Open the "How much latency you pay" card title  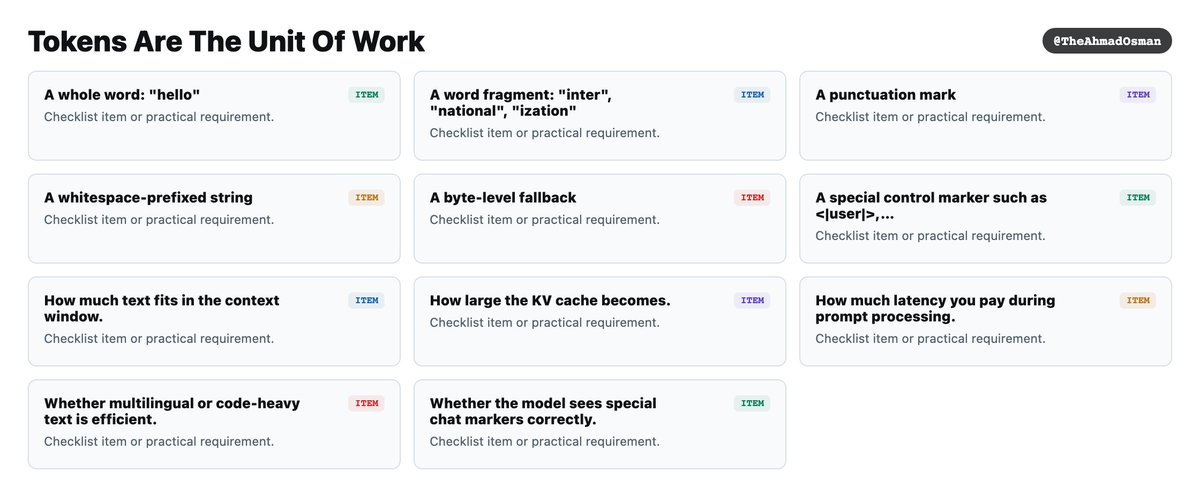click(935, 308)
